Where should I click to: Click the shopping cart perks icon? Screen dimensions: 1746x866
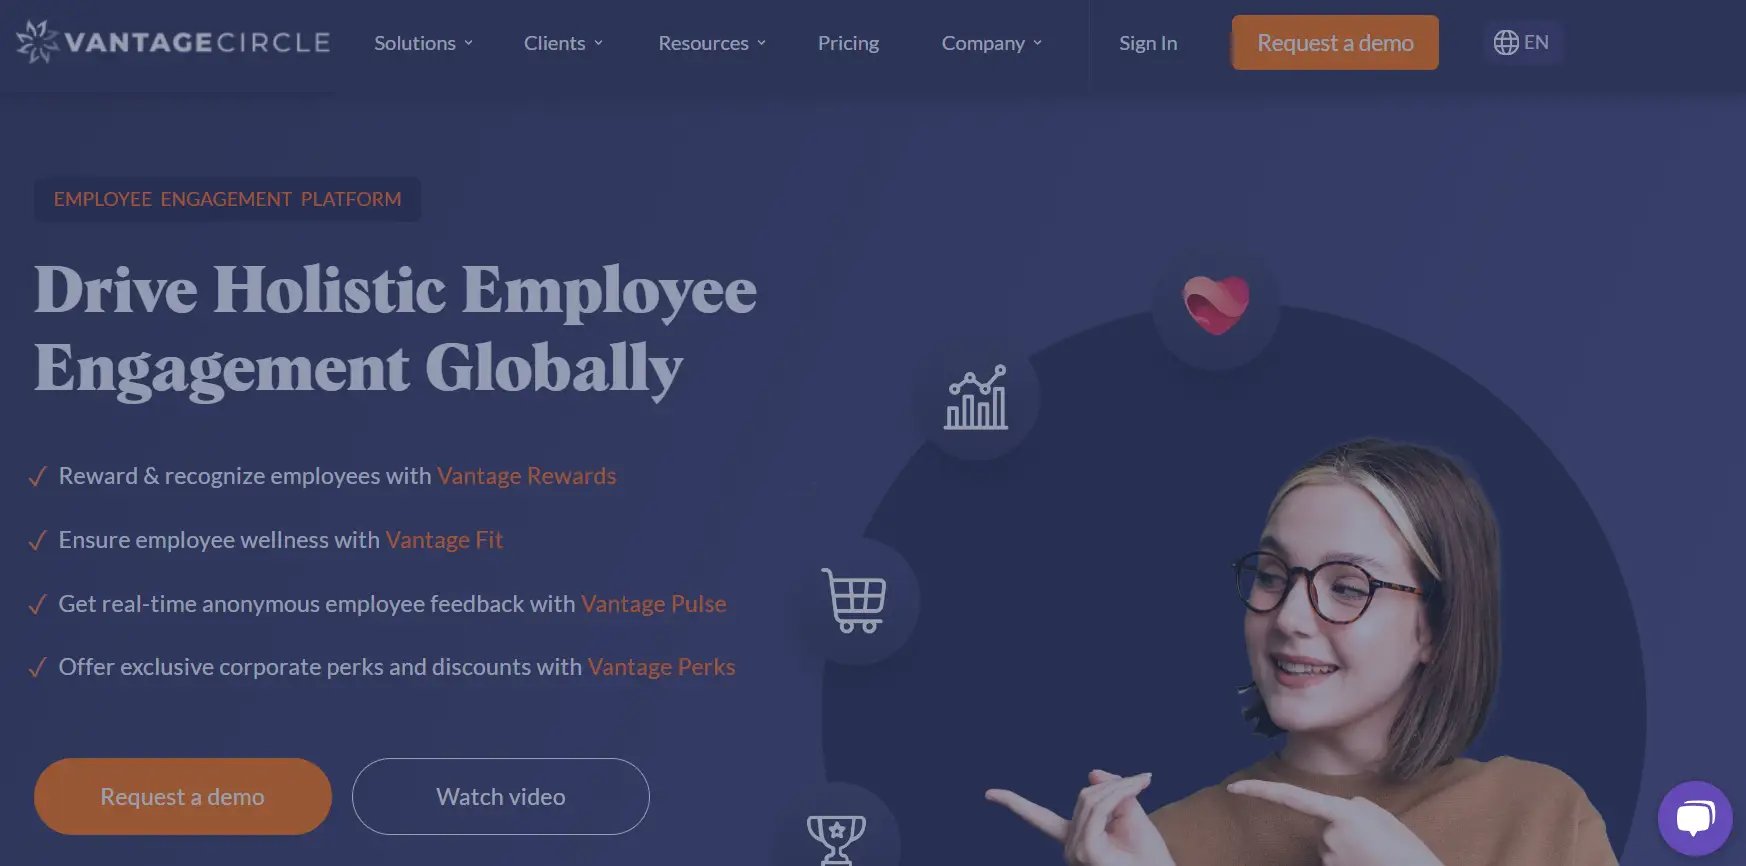[x=854, y=600]
